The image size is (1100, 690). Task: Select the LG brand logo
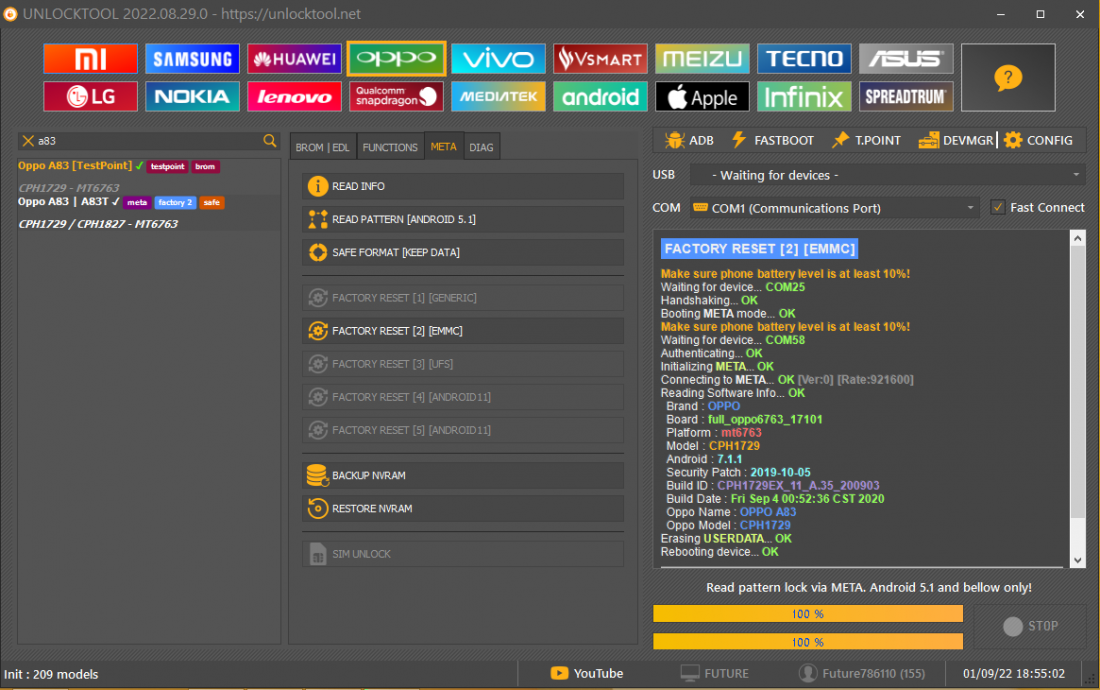pos(90,97)
